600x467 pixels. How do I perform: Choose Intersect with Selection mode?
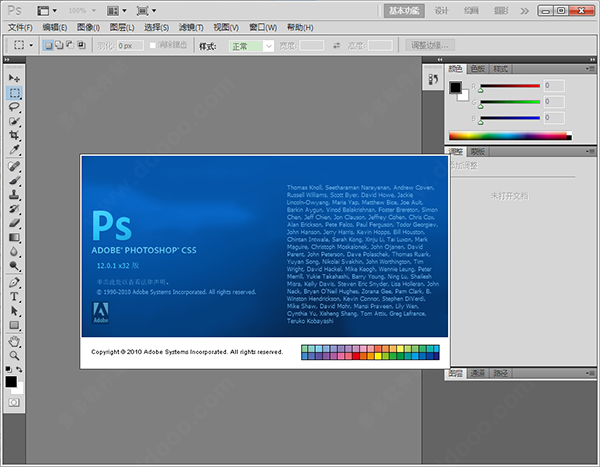click(81, 45)
